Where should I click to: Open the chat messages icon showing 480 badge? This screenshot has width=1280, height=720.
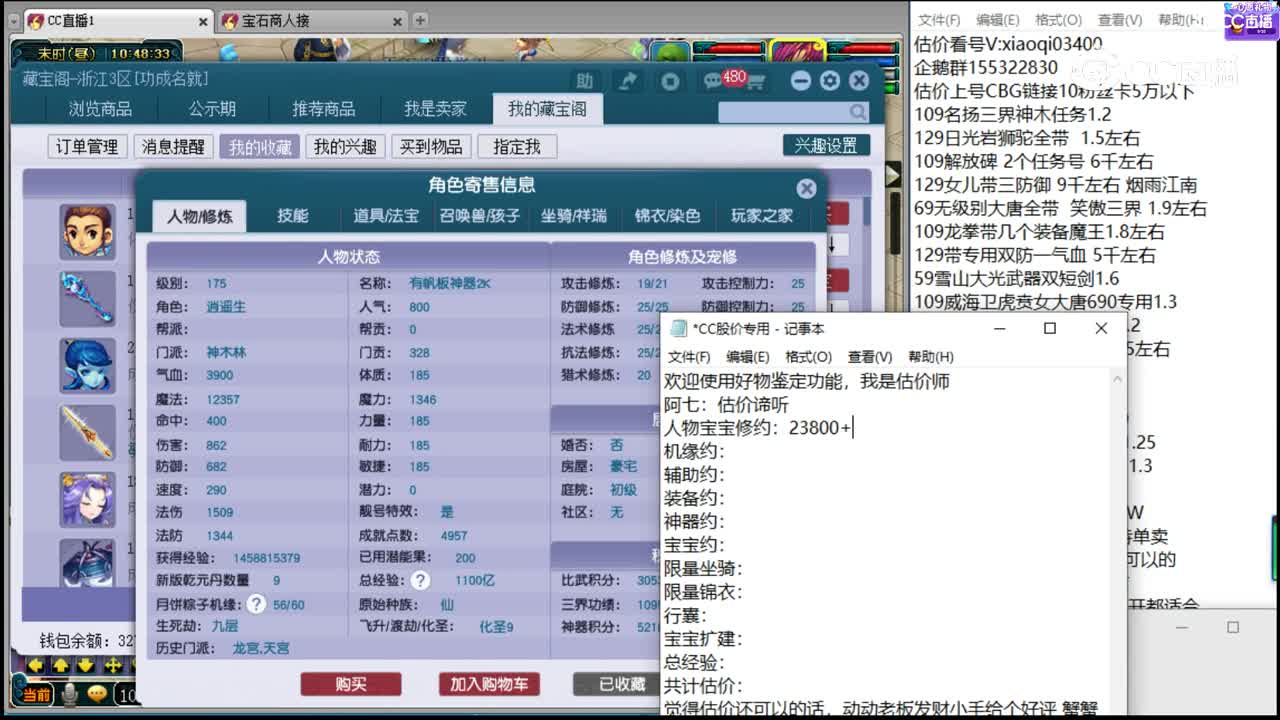click(713, 80)
